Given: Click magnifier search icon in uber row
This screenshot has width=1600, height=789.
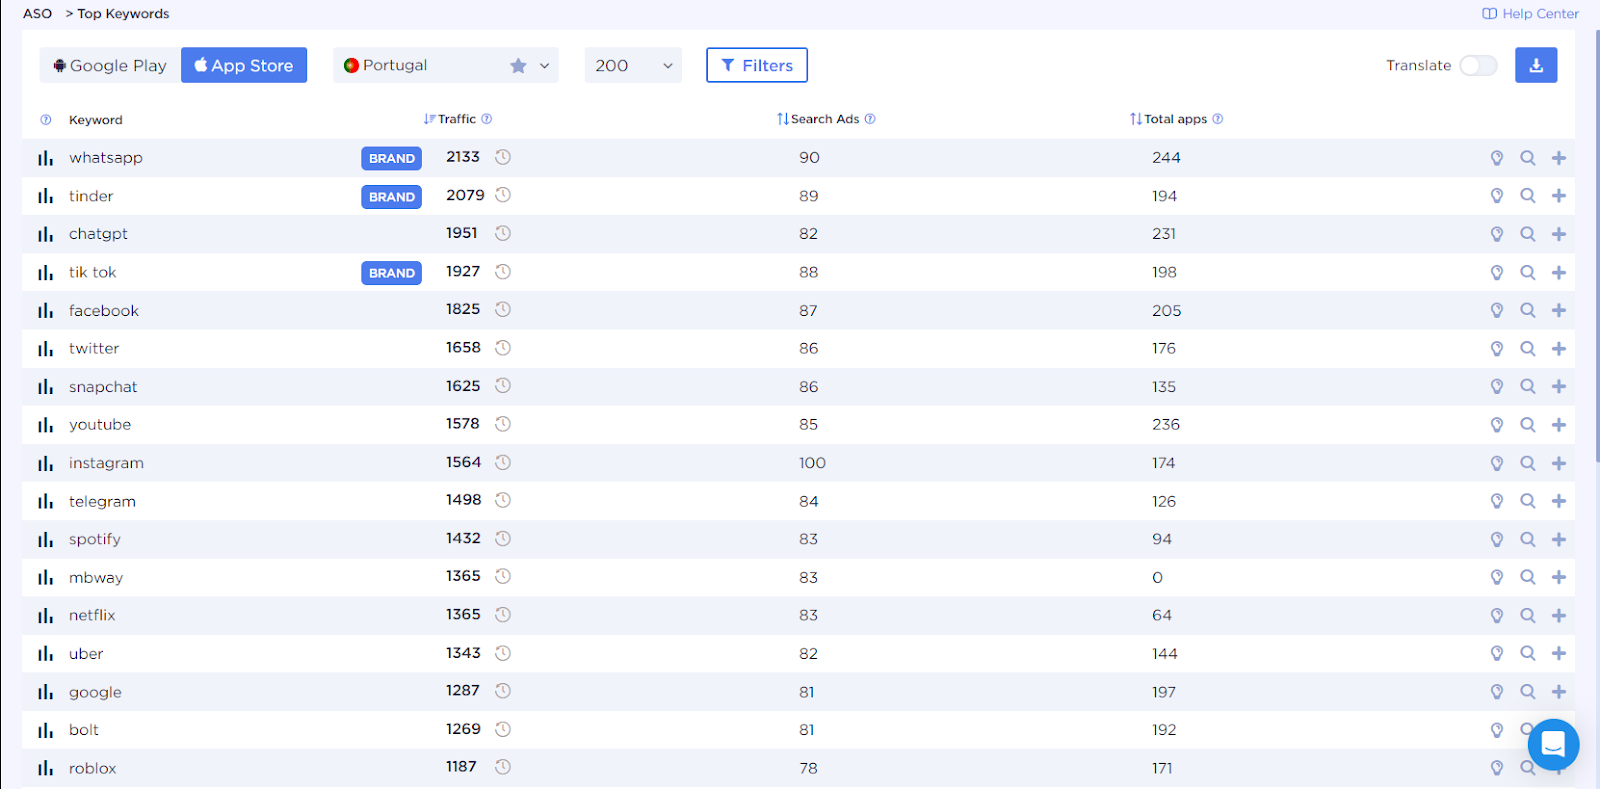Looking at the screenshot, I should pyautogui.click(x=1528, y=653).
